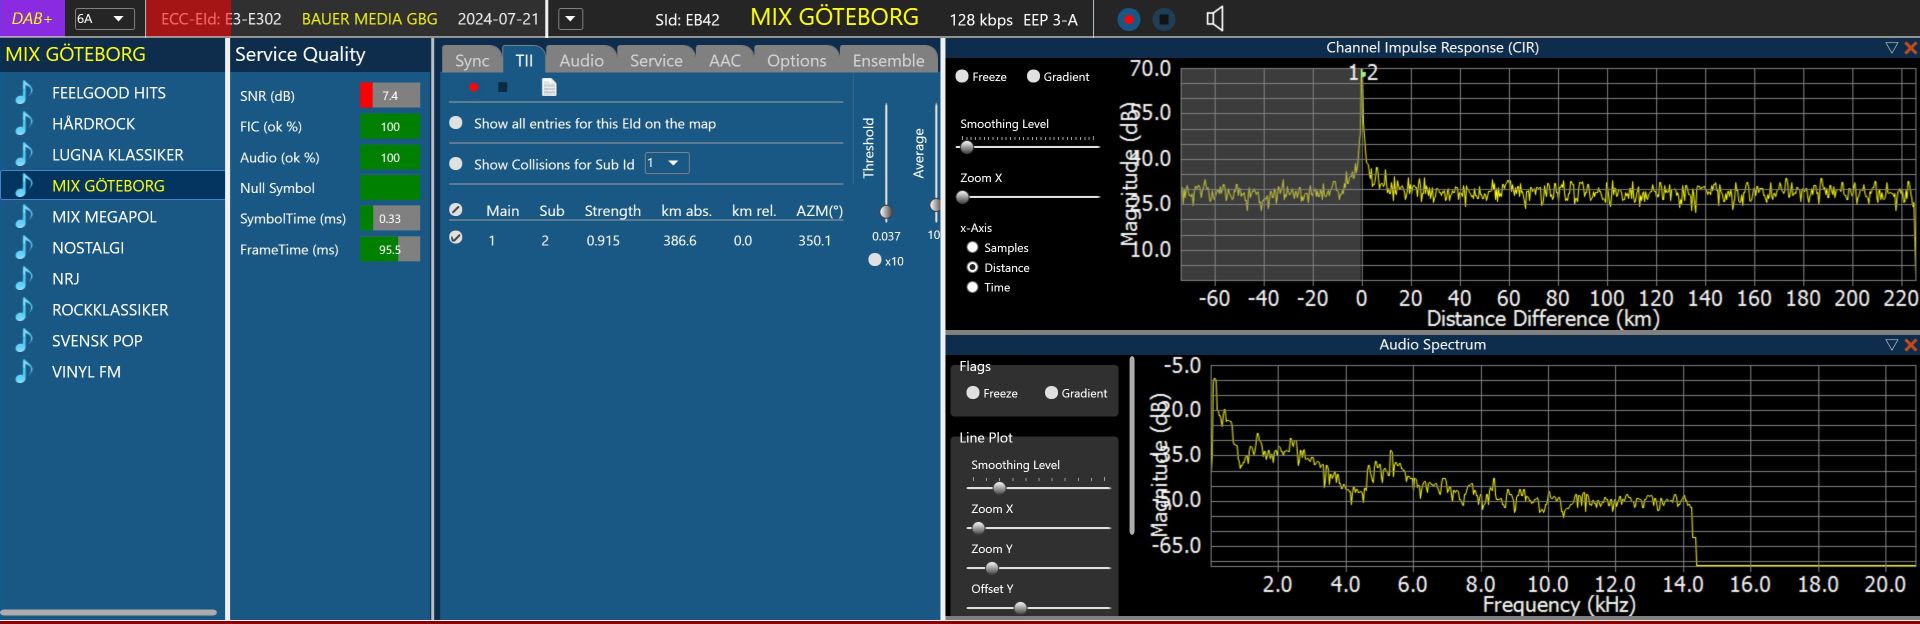The width and height of the screenshot is (1920, 624).
Task: Click the red record button in top bar
Action: [1129, 19]
